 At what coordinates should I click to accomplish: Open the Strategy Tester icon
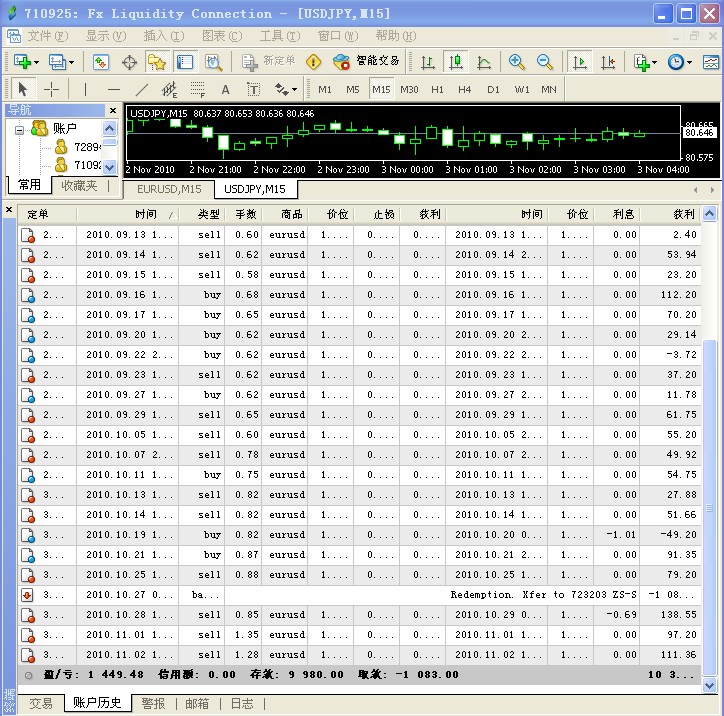[x=213, y=62]
